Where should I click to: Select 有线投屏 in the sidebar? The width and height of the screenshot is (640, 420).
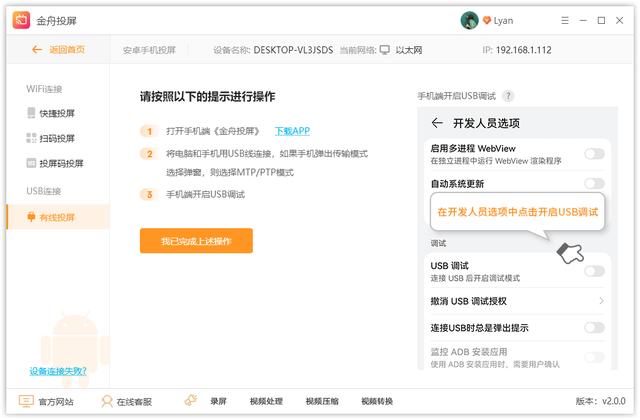(x=58, y=217)
